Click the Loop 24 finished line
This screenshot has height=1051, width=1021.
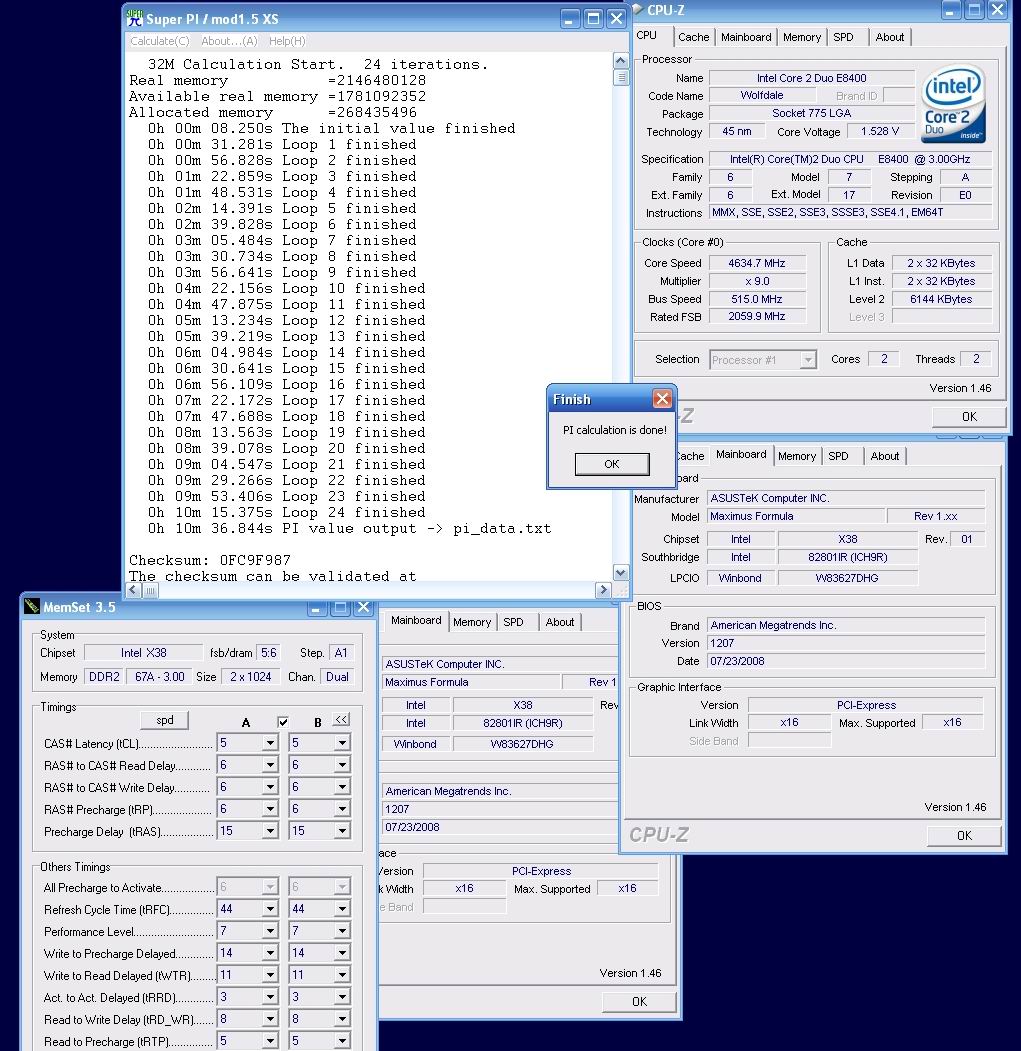(286, 513)
